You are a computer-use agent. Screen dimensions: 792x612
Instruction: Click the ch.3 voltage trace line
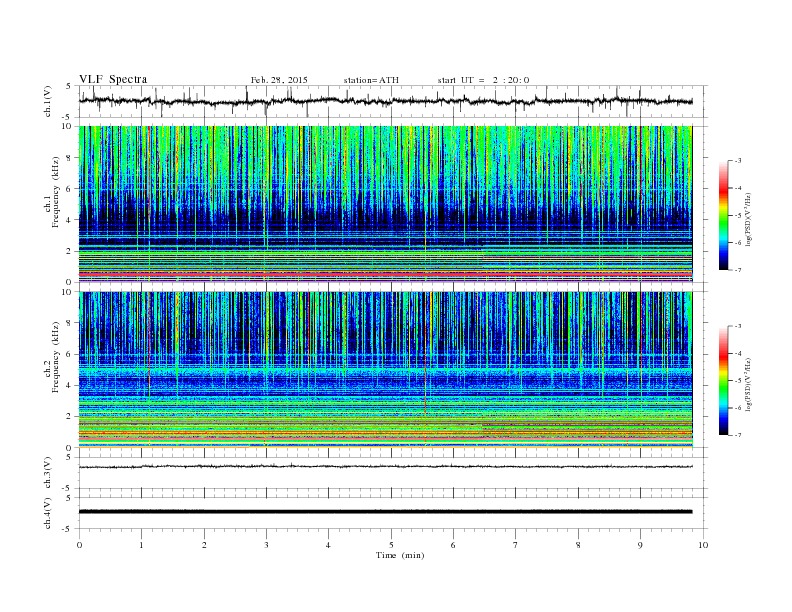point(385,466)
